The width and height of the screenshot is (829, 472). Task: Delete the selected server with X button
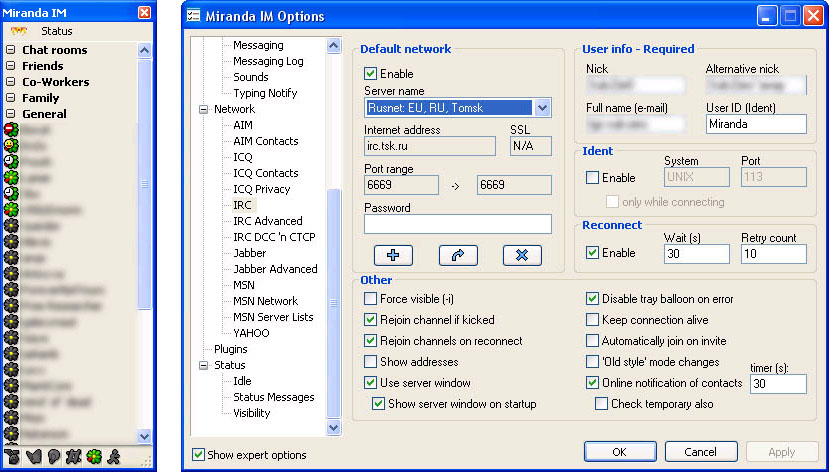click(522, 255)
